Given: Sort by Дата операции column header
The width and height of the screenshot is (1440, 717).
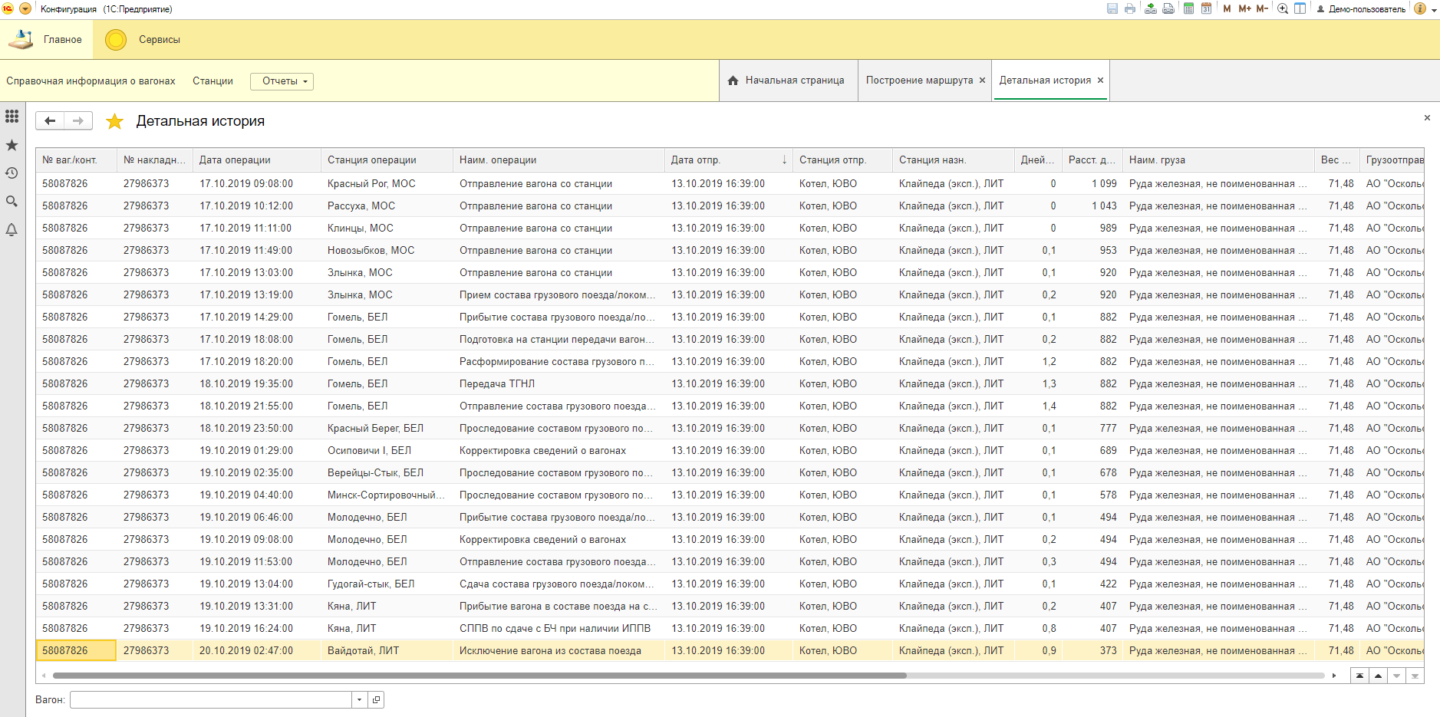Looking at the screenshot, I should click(x=257, y=160).
